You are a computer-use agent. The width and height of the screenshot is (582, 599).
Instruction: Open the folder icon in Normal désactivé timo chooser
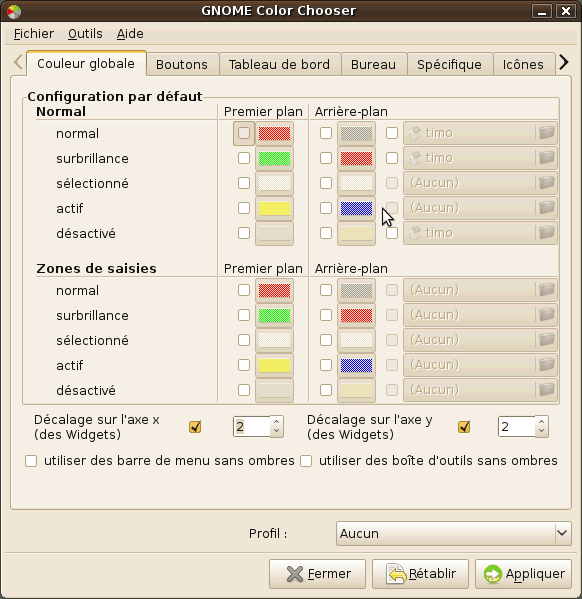546,233
